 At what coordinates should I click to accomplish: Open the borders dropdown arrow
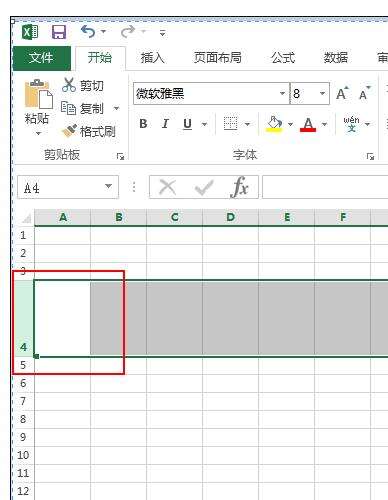click(247, 124)
